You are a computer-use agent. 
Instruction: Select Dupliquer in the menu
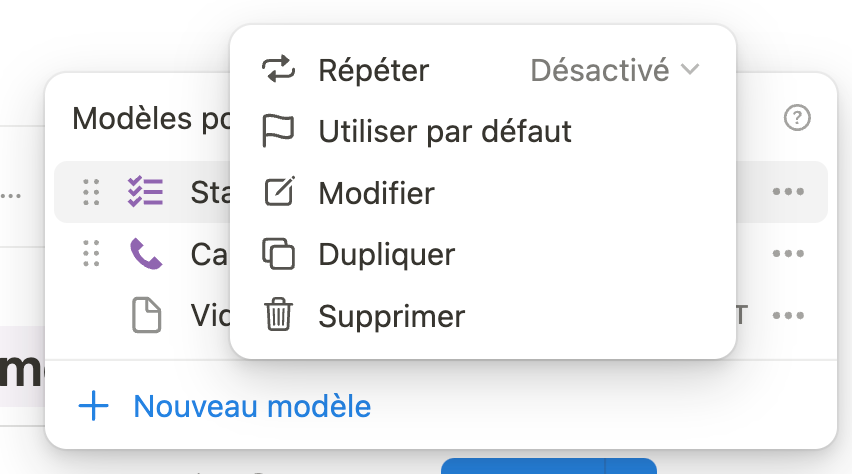tap(386, 254)
